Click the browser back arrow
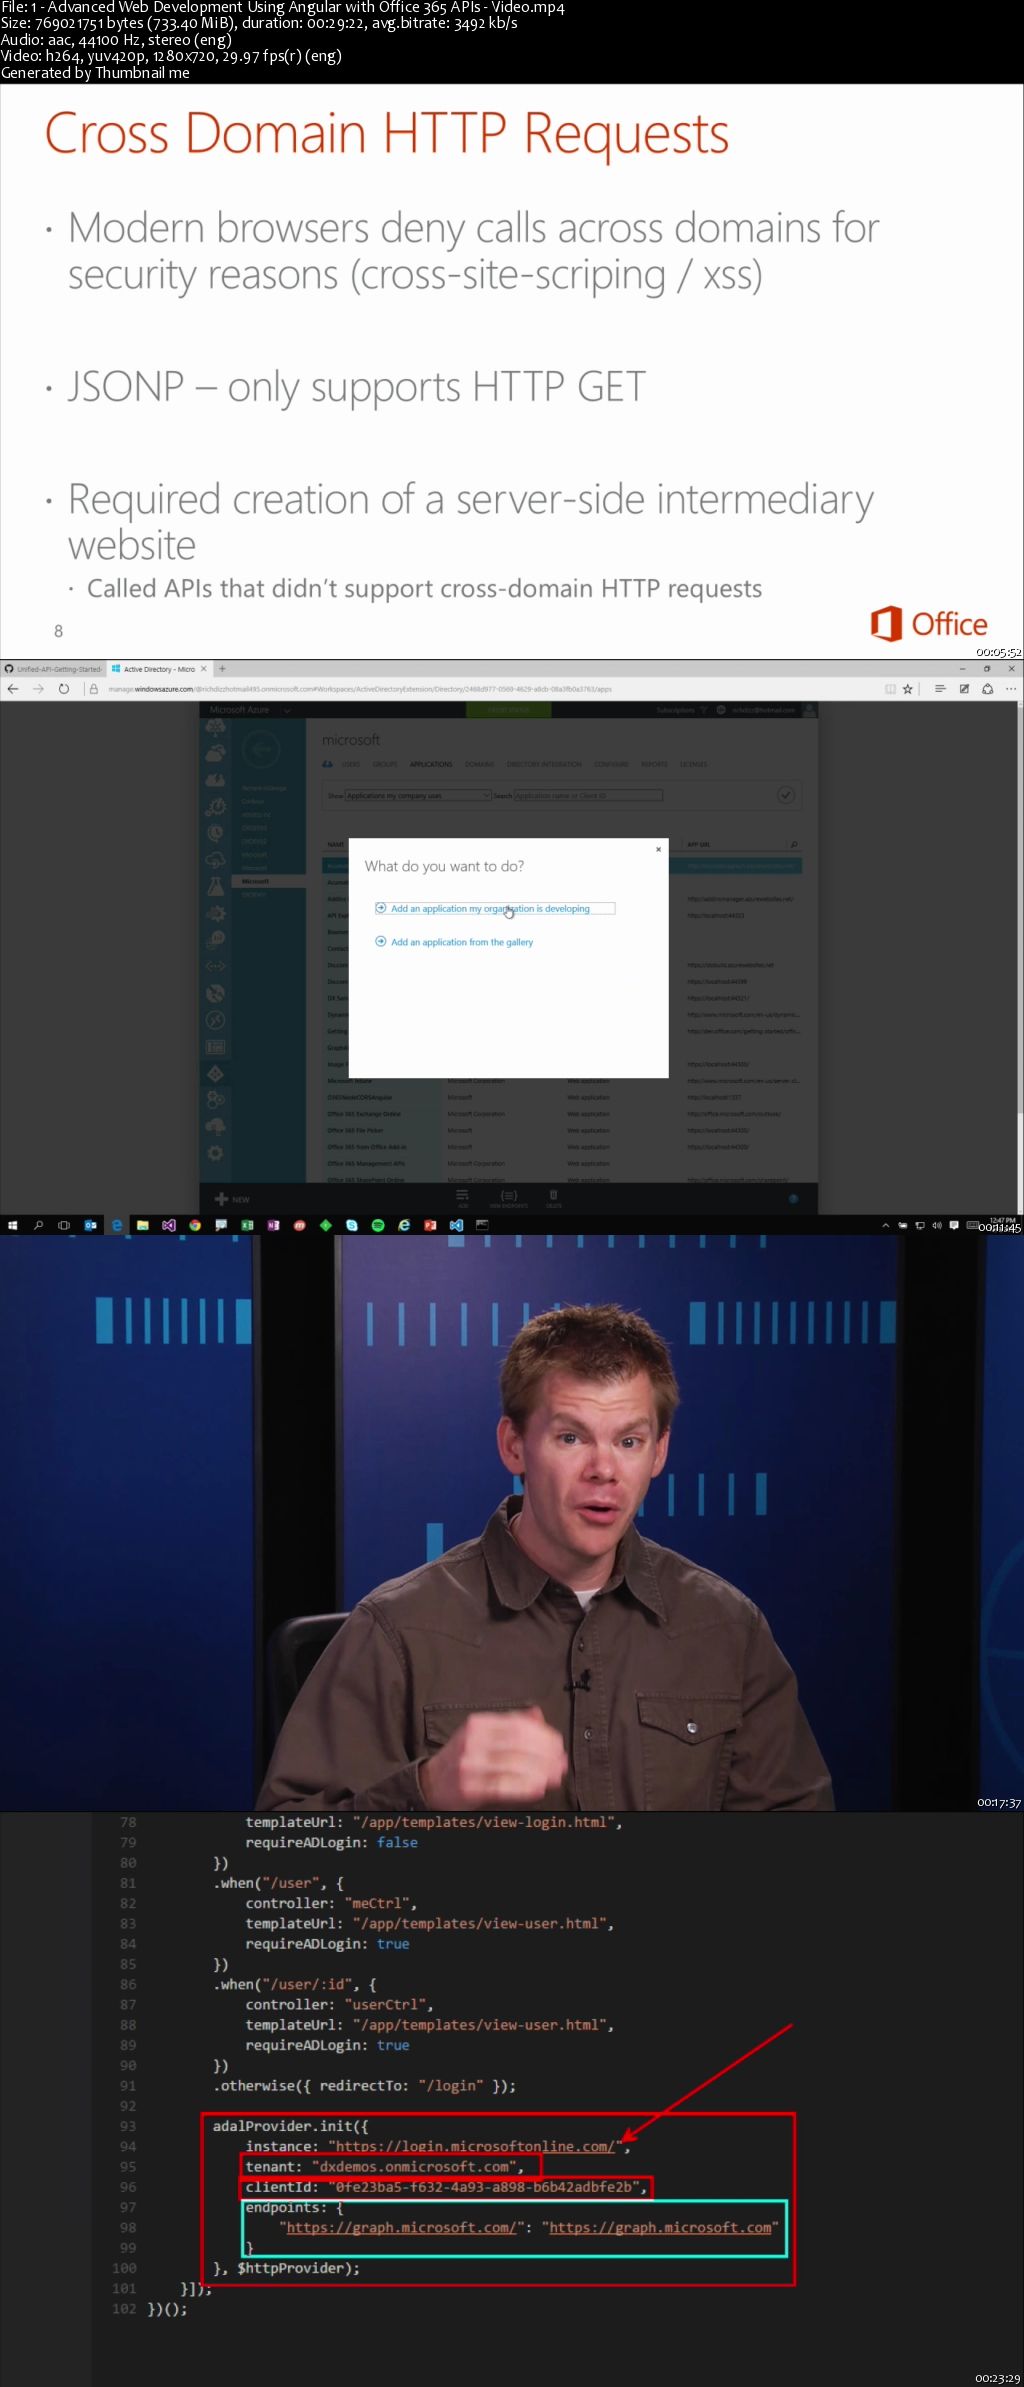This screenshot has width=1024, height=2387. tap(13, 689)
